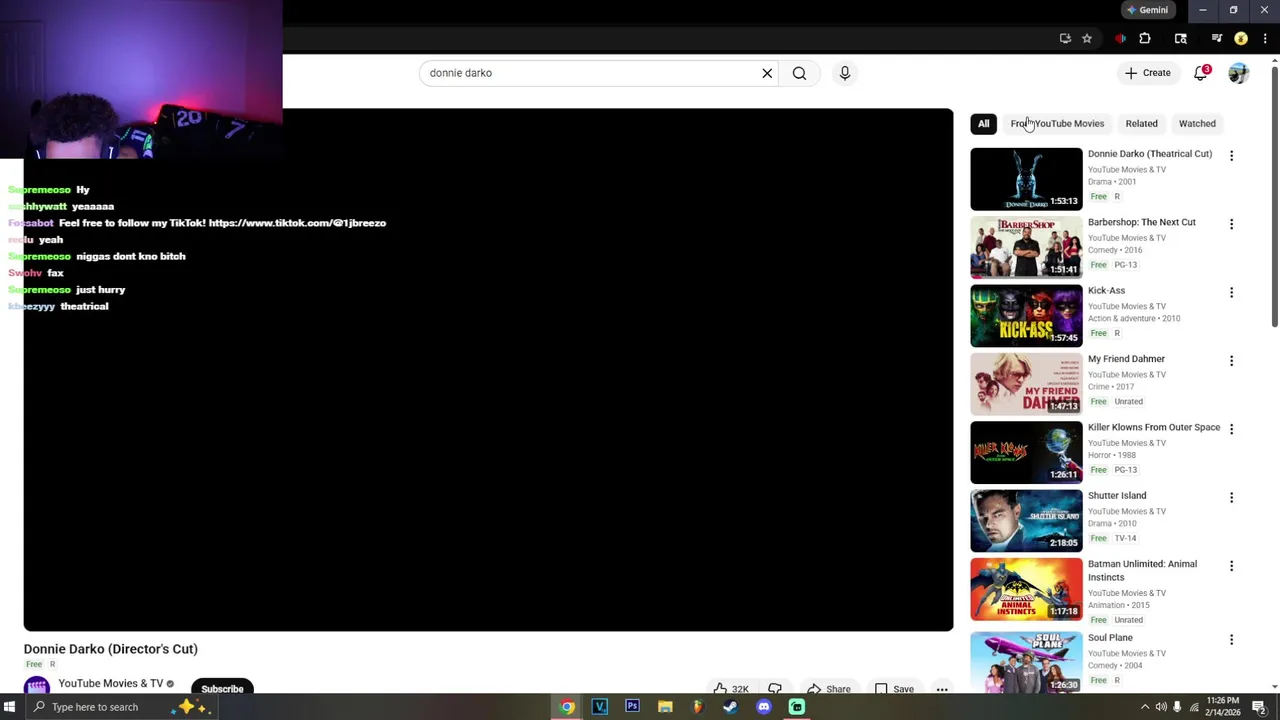Open the Shutter Island thumbnail
The height and width of the screenshot is (720, 1280).
pos(1026,520)
